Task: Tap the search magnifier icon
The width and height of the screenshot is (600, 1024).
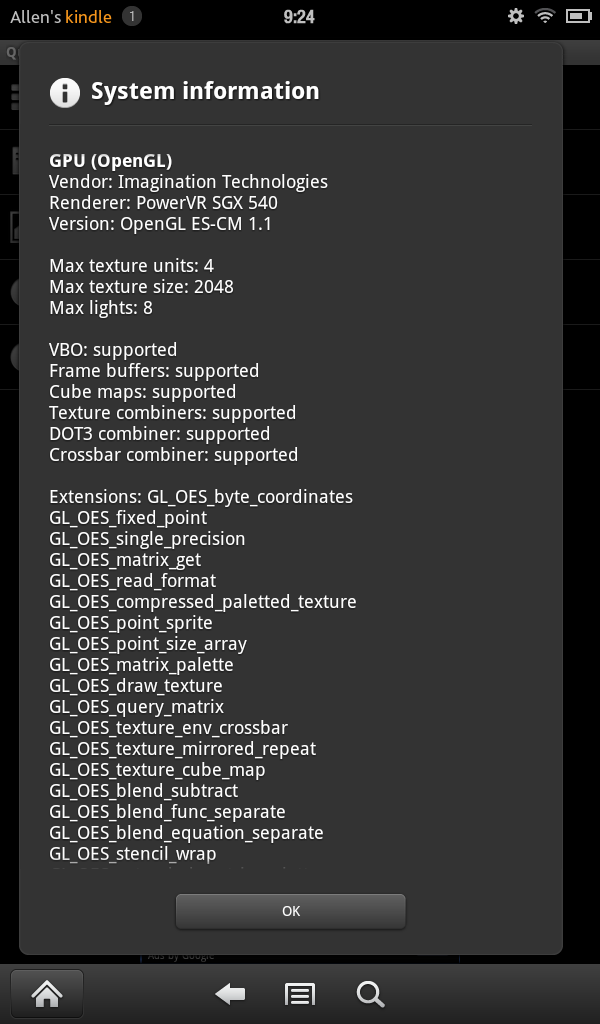Action: [370, 995]
